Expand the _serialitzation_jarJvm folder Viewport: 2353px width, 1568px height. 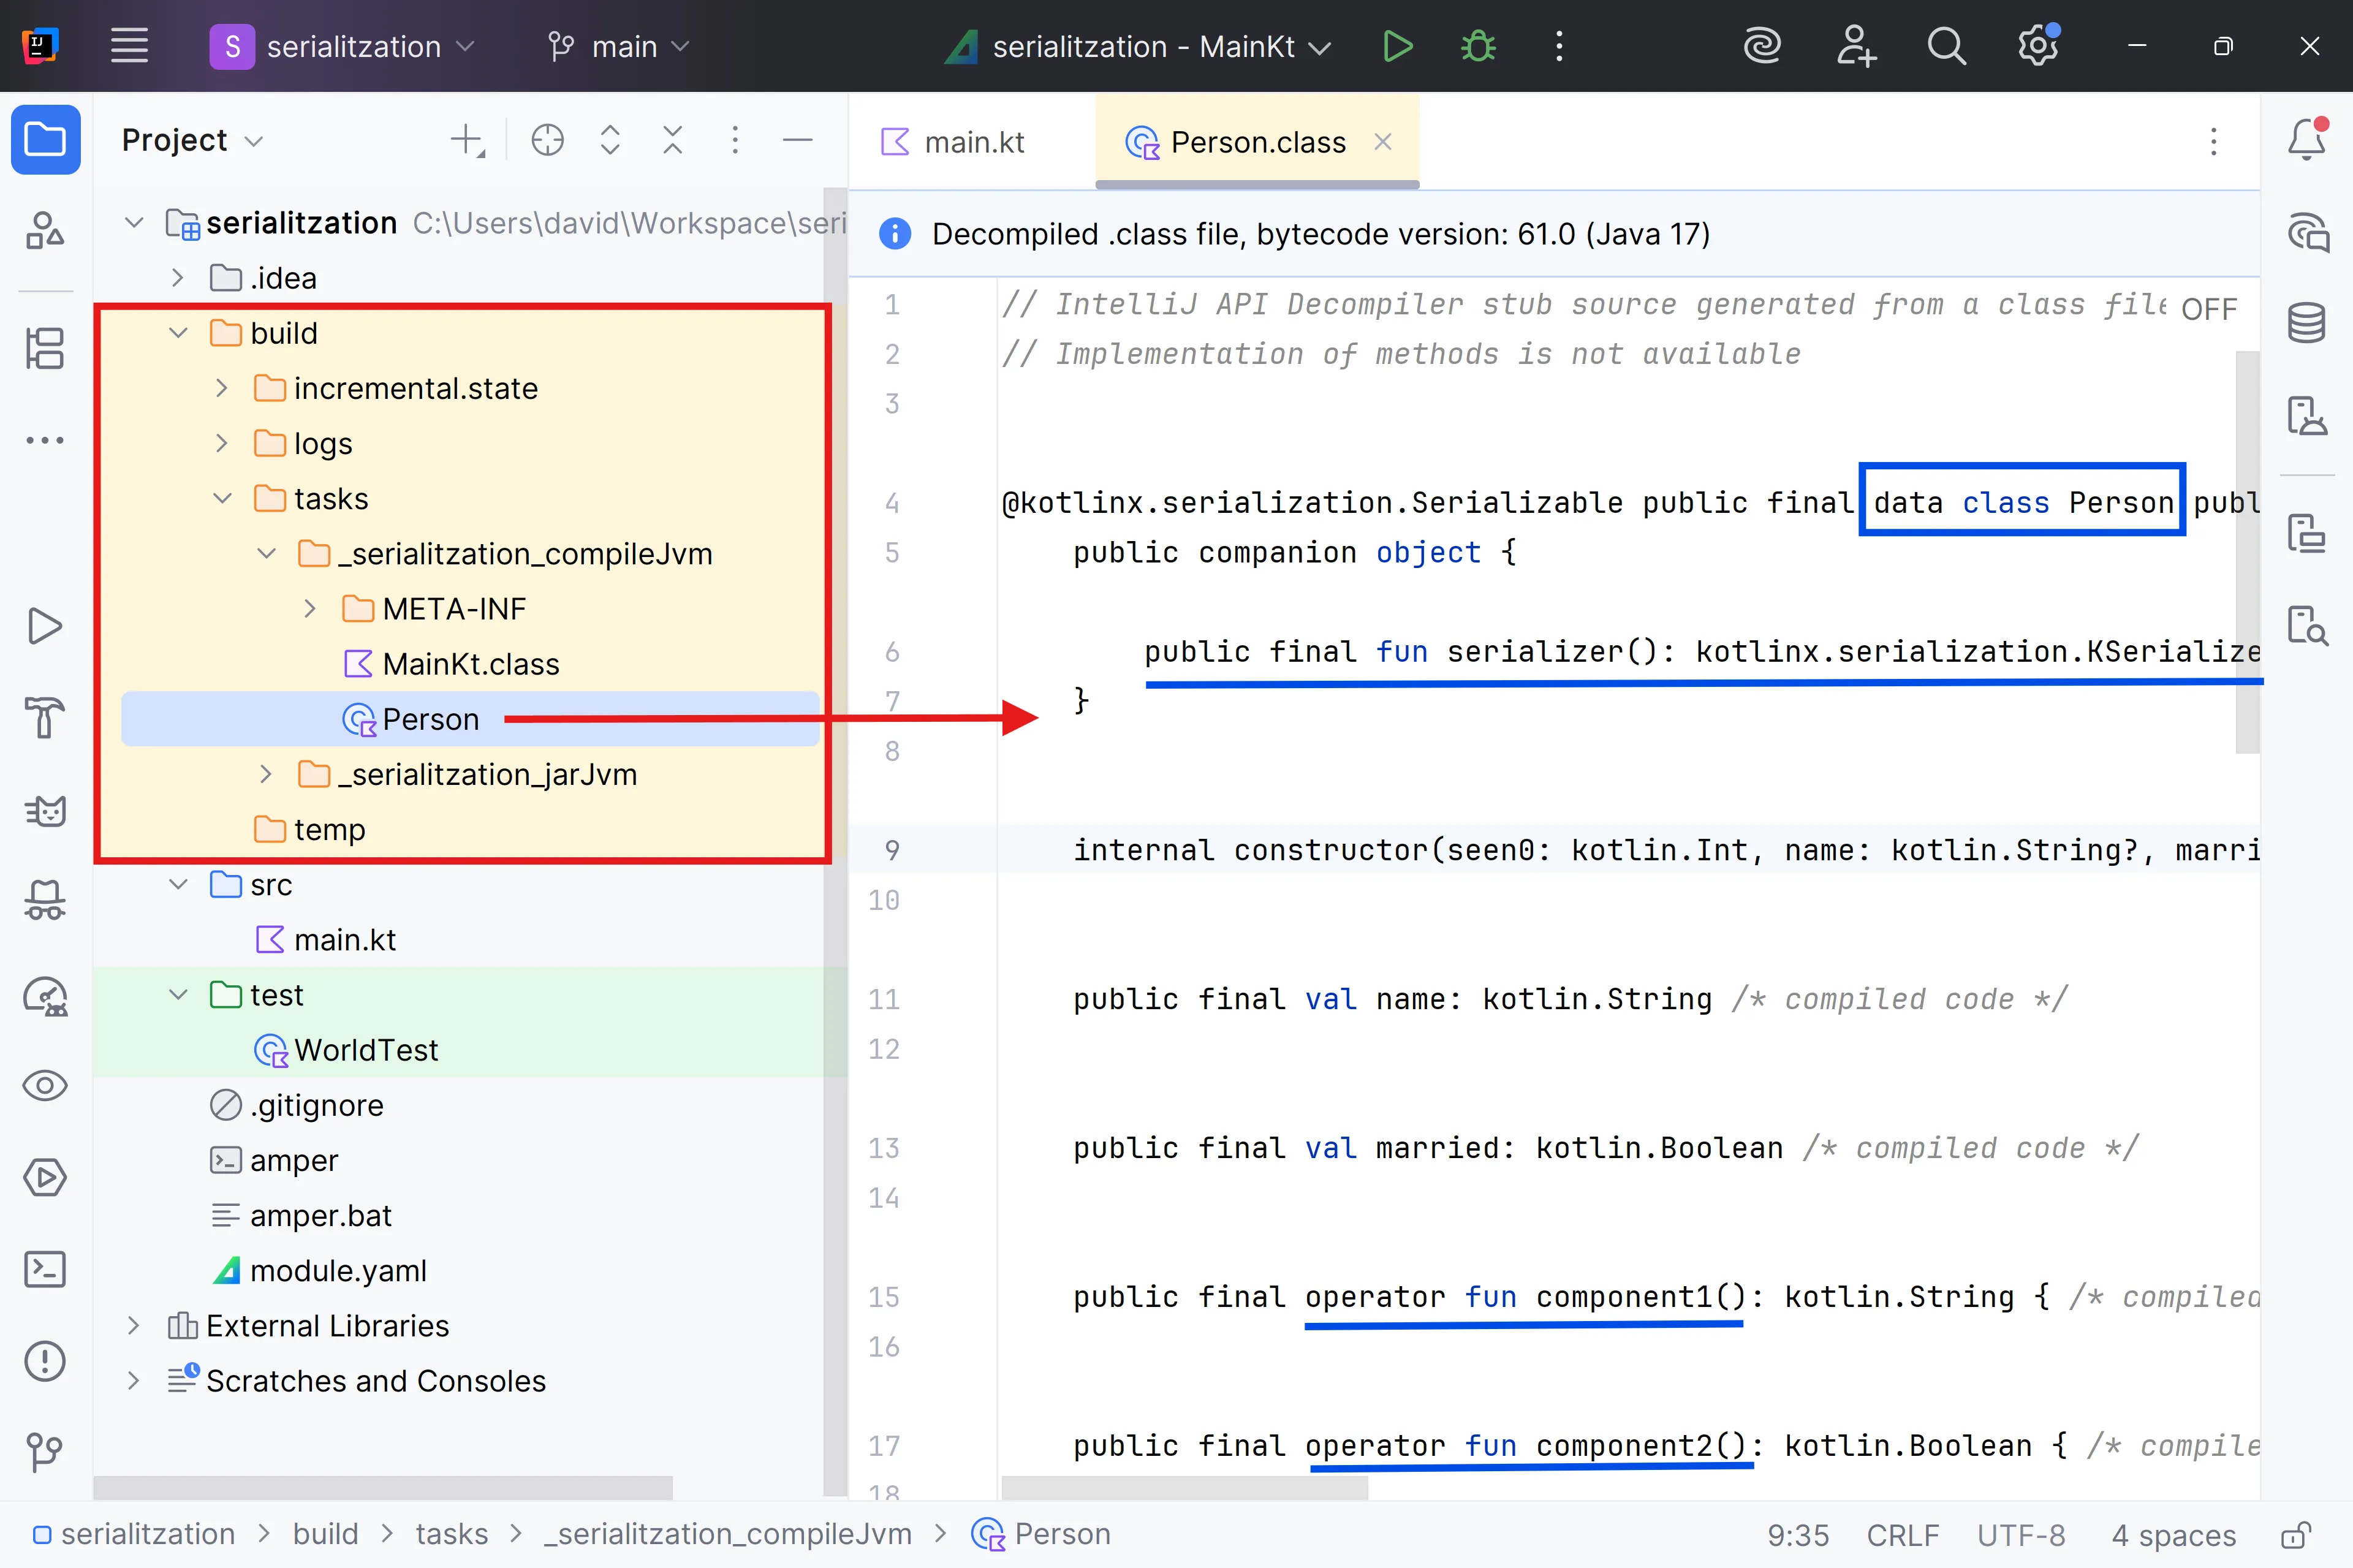(x=266, y=774)
